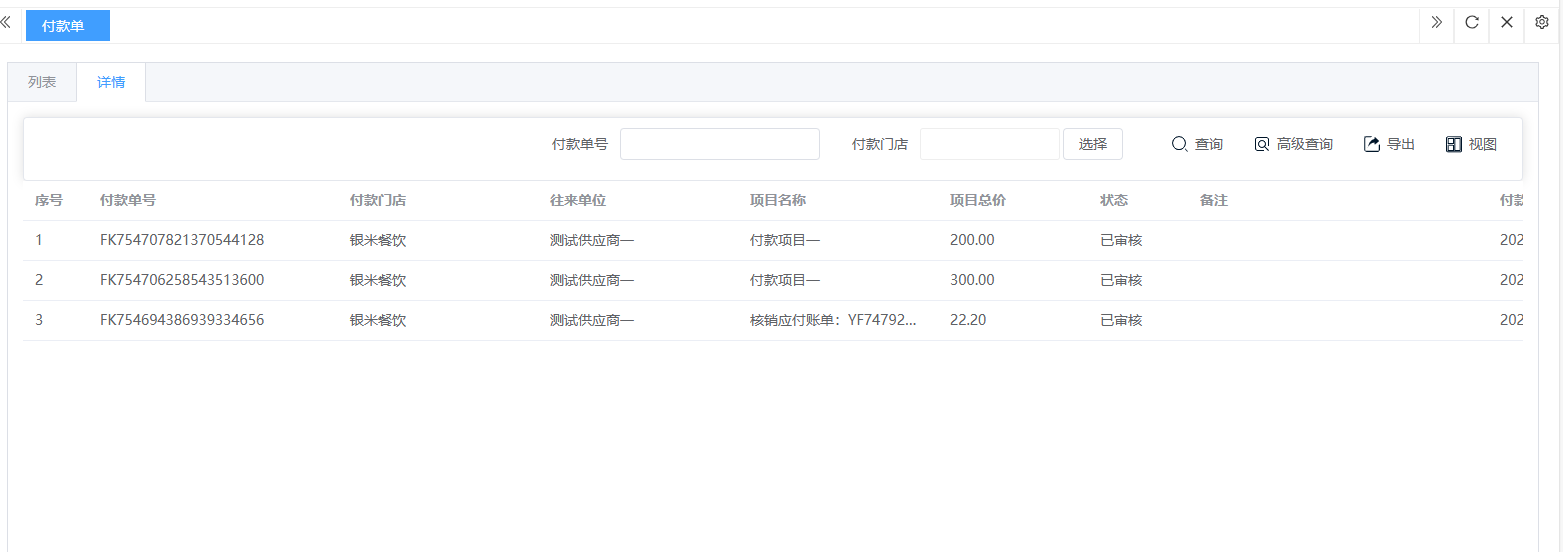Click the 核销应付账单 project name cell

[x=832, y=320]
